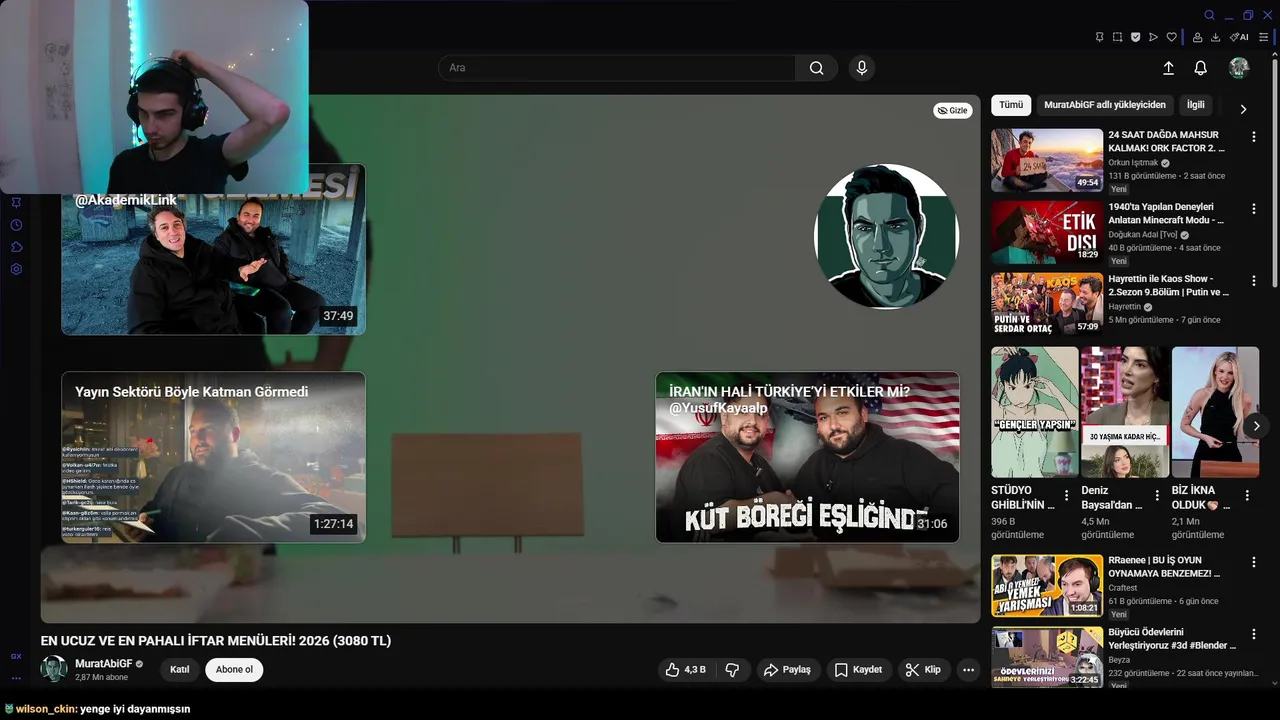Viewport: 1280px width, 720px height.
Task: Click the search magnifier button next to Ara field
Action: [817, 68]
